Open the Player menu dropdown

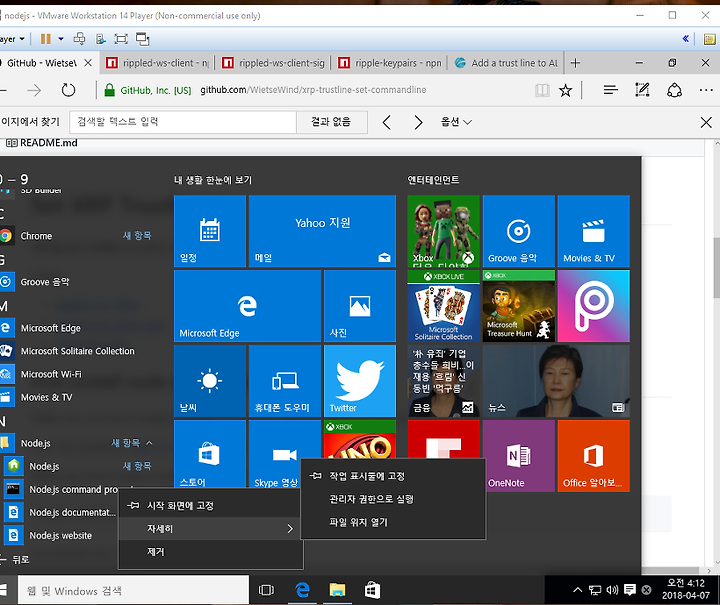tap(12, 39)
